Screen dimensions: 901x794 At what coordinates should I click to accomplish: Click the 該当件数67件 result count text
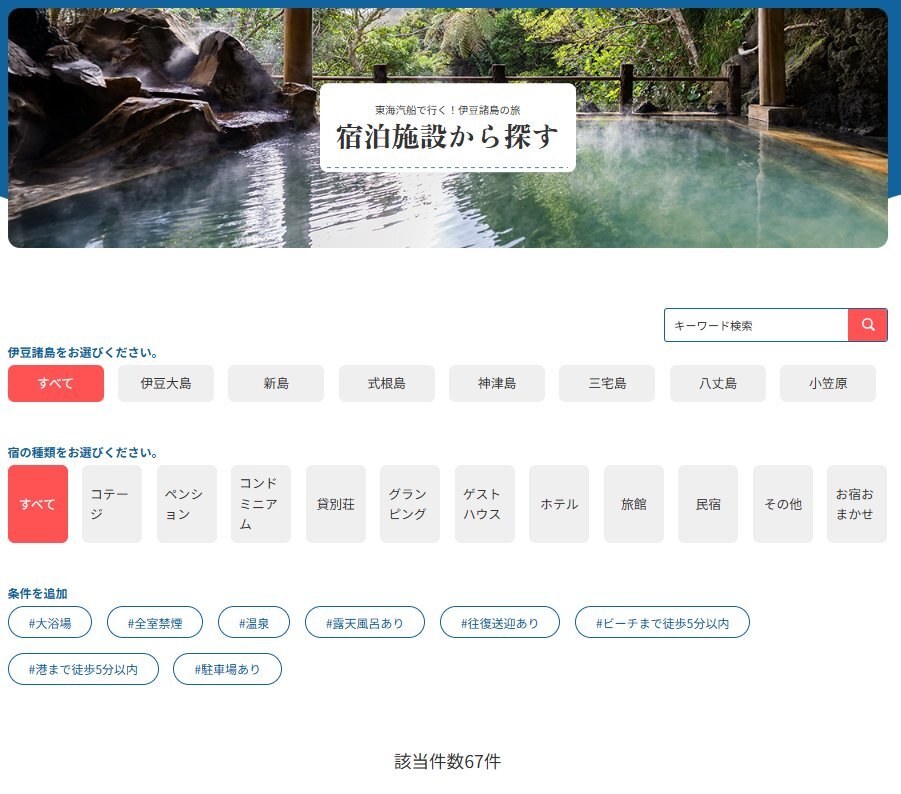pyautogui.click(x=448, y=762)
